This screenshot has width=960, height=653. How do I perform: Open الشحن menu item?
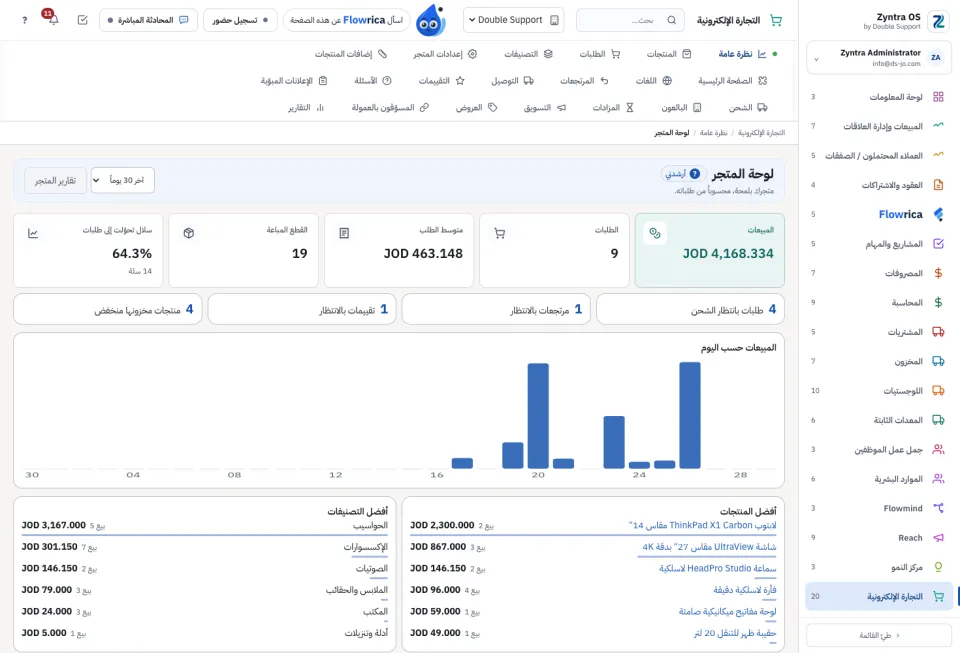(x=748, y=108)
